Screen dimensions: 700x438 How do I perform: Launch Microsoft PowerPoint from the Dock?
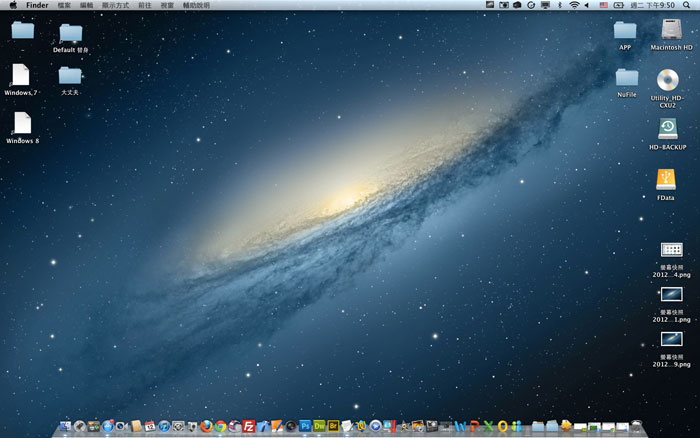pos(474,427)
